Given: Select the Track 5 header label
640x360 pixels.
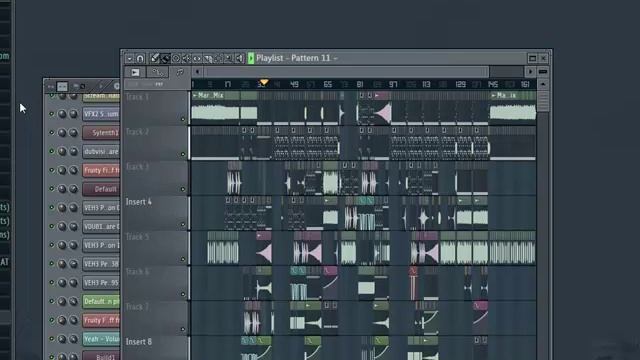Looking at the screenshot, I should tap(137, 237).
